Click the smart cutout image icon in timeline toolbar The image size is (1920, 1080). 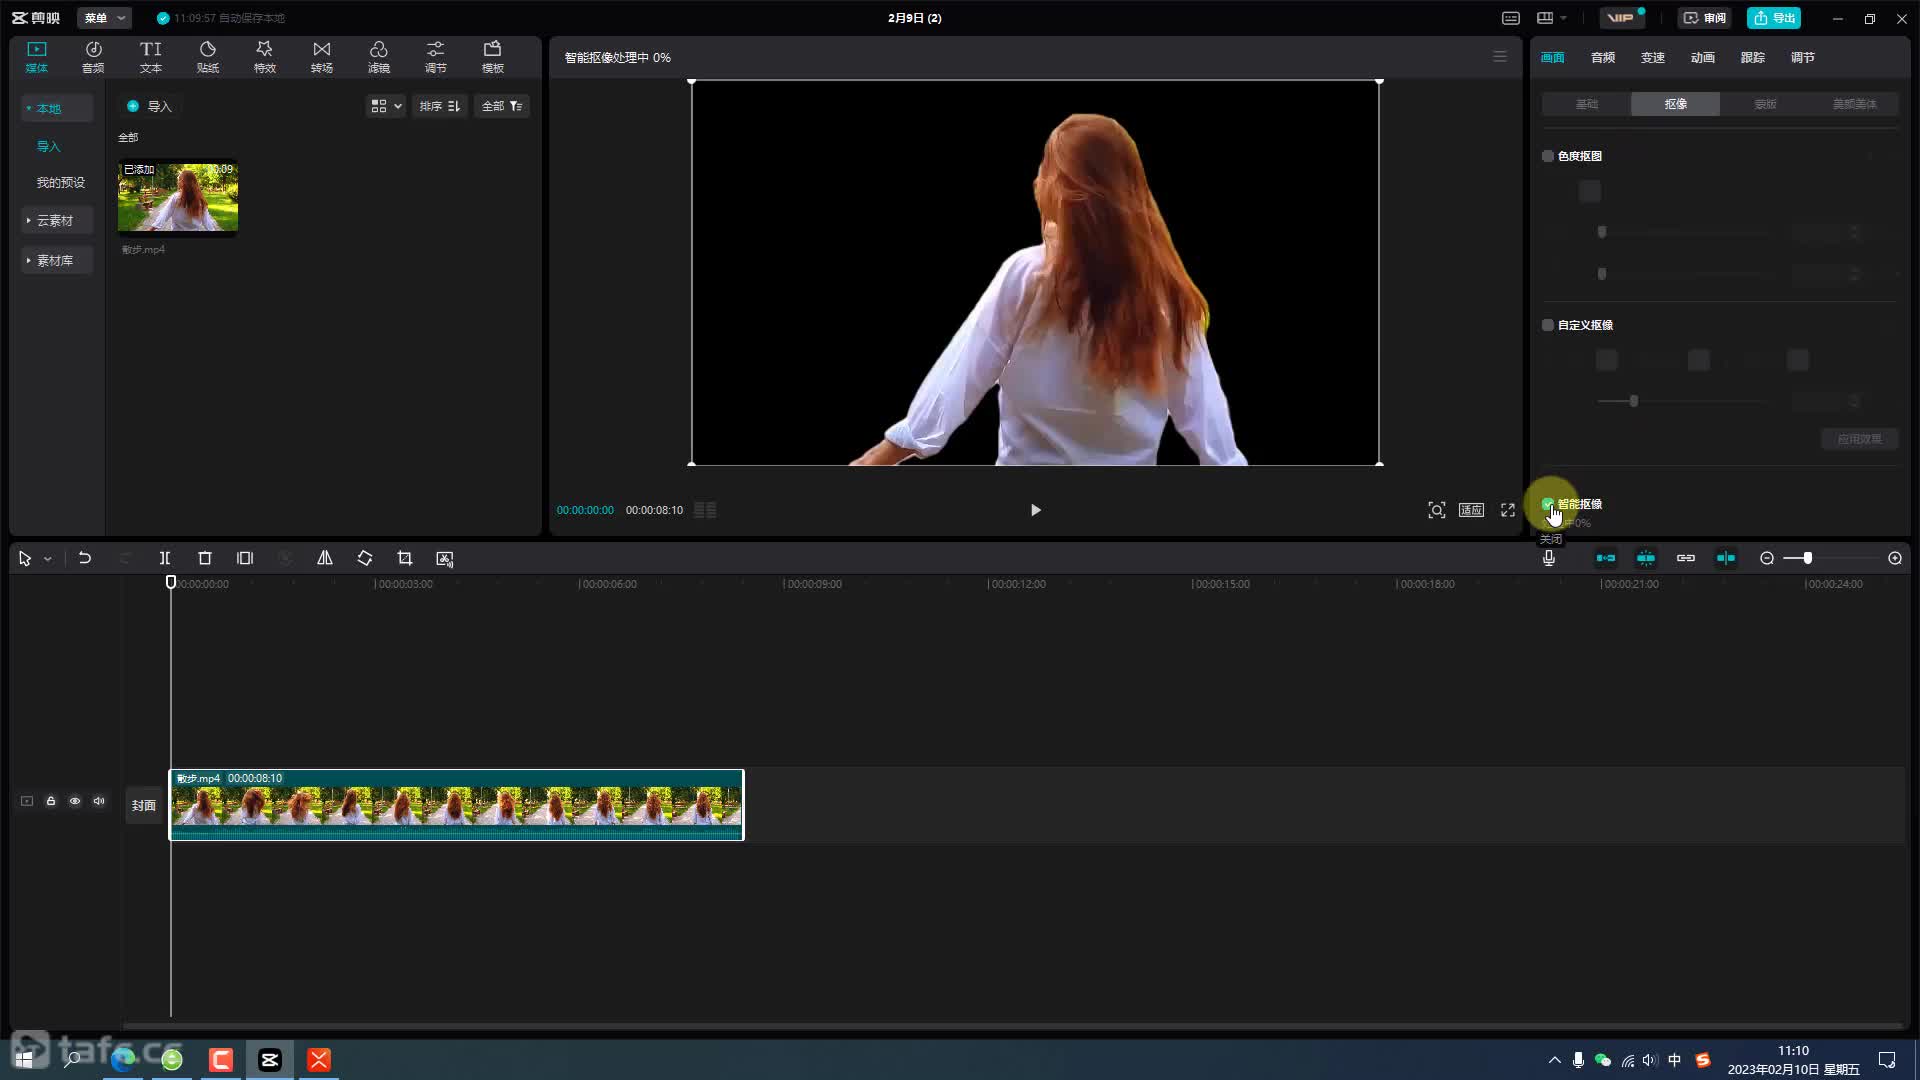(x=445, y=558)
